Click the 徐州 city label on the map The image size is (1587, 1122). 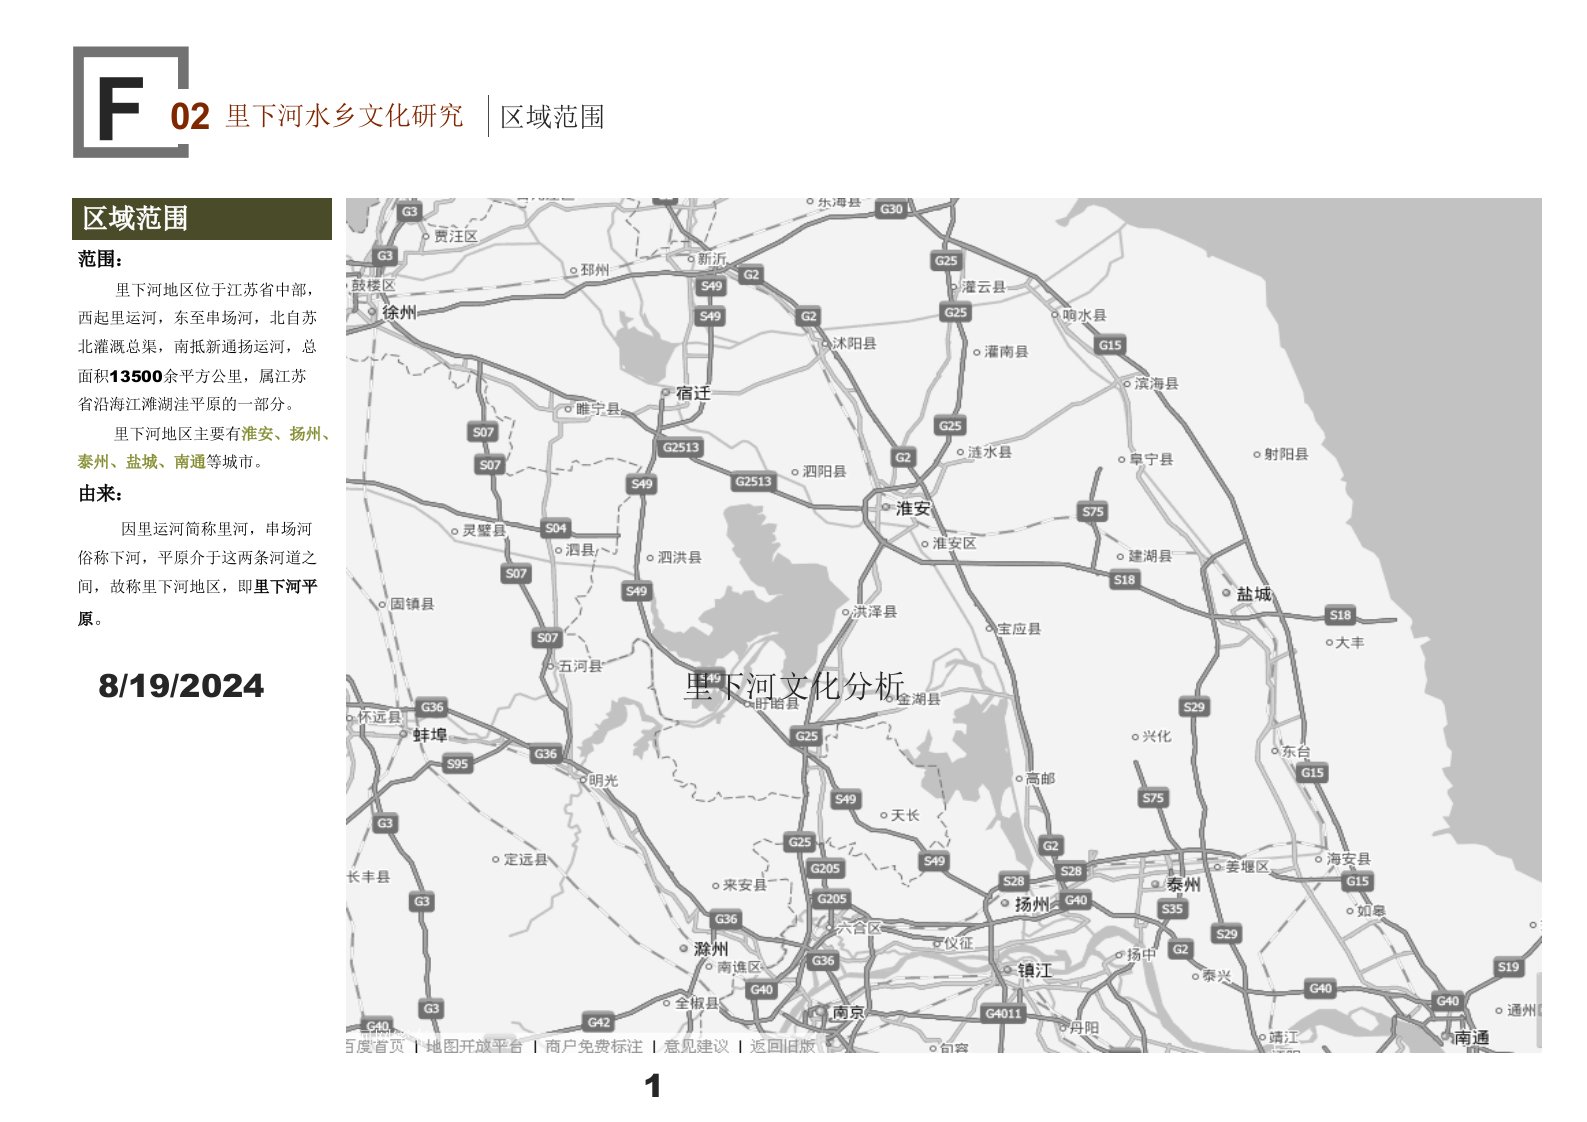(x=399, y=312)
